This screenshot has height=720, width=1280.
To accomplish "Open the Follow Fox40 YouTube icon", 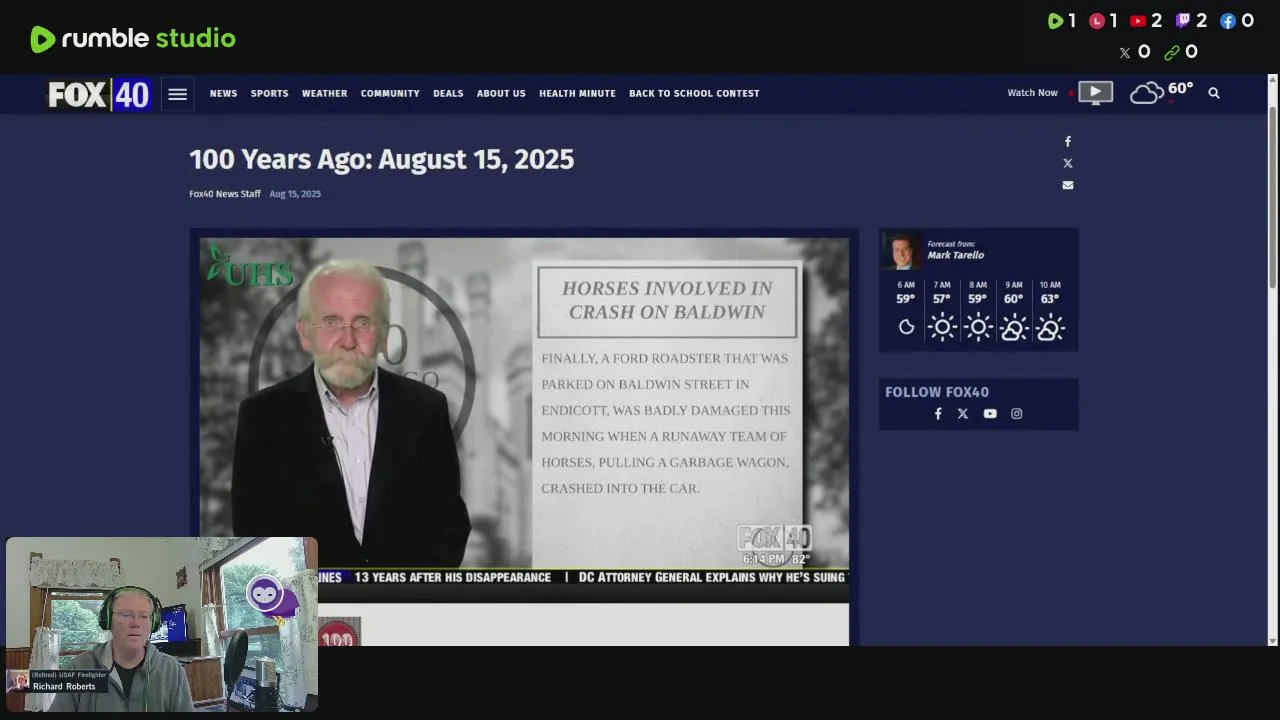I will pyautogui.click(x=990, y=414).
